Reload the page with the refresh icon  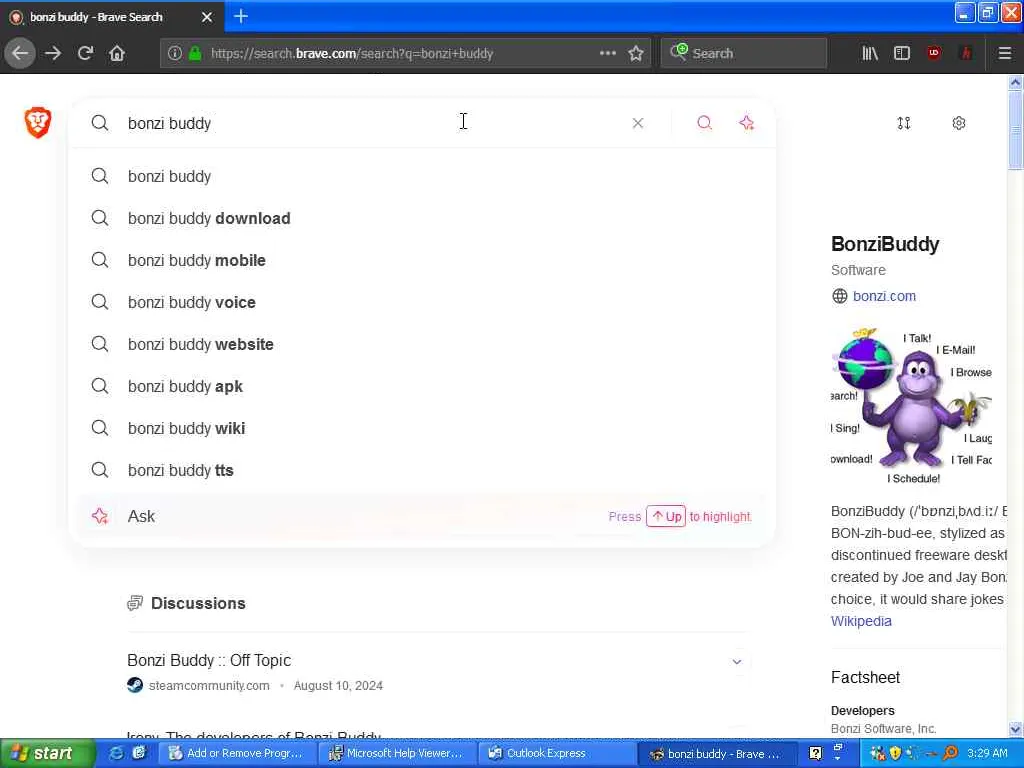tap(85, 53)
